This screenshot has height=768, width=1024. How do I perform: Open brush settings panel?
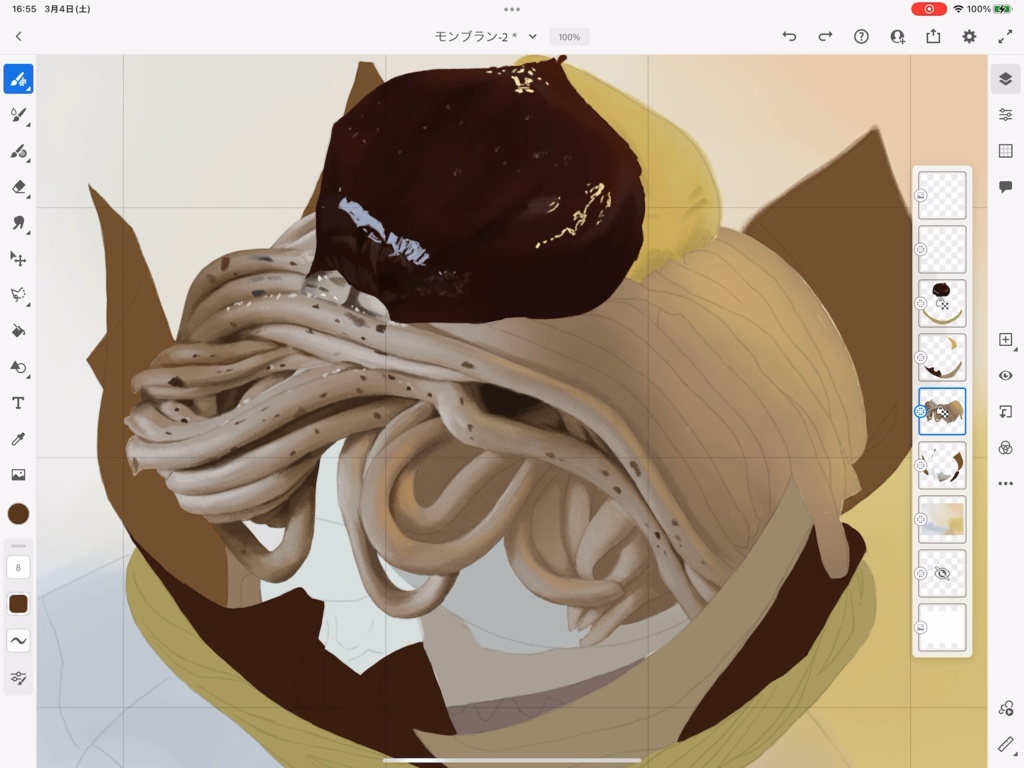(x=18, y=678)
